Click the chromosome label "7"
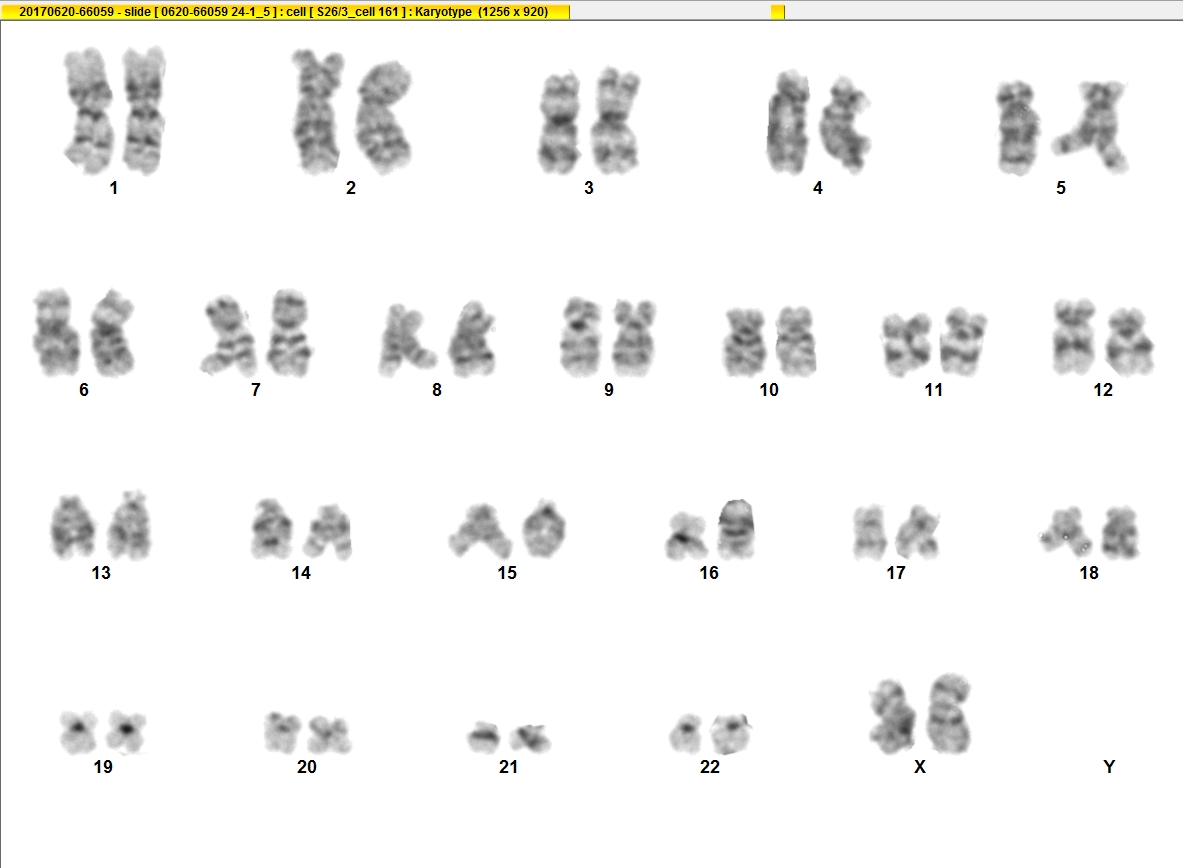This screenshot has width=1183, height=868. coord(256,390)
